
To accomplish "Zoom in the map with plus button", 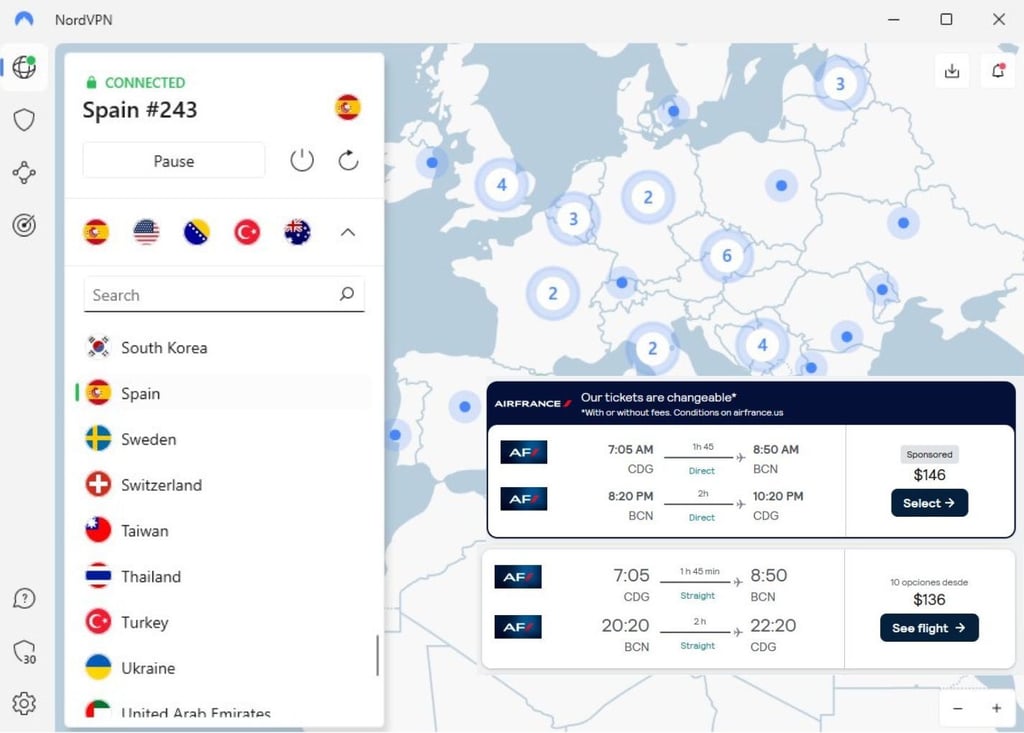I will pyautogui.click(x=997, y=708).
